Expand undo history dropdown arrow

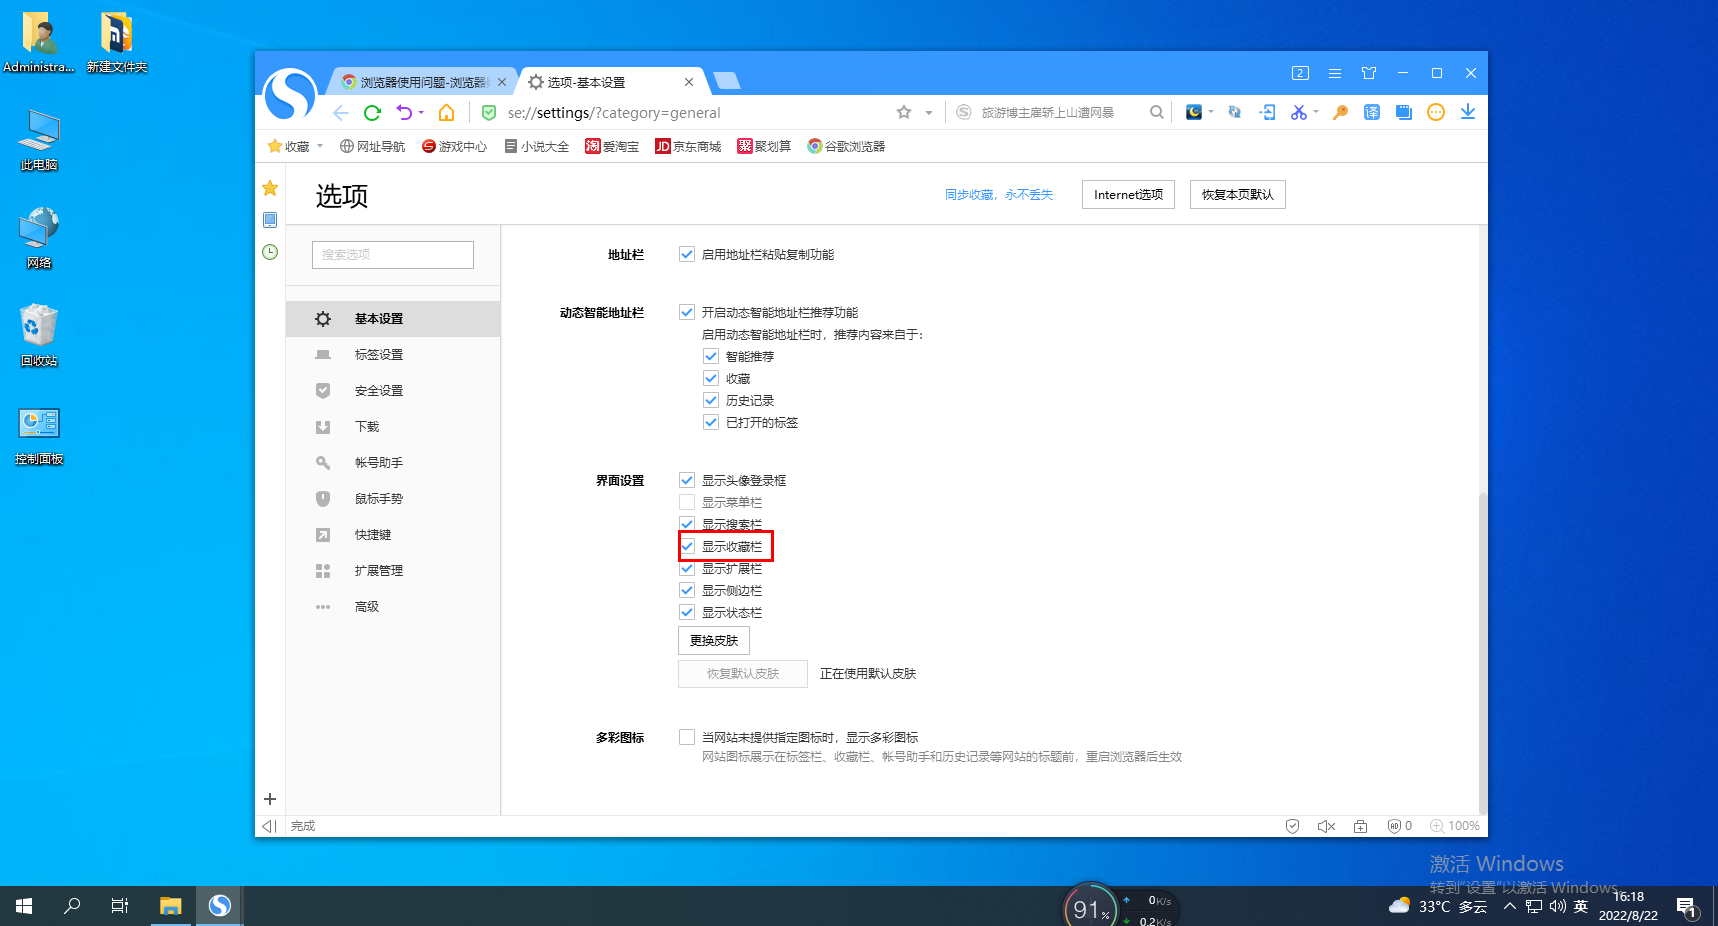coord(421,112)
